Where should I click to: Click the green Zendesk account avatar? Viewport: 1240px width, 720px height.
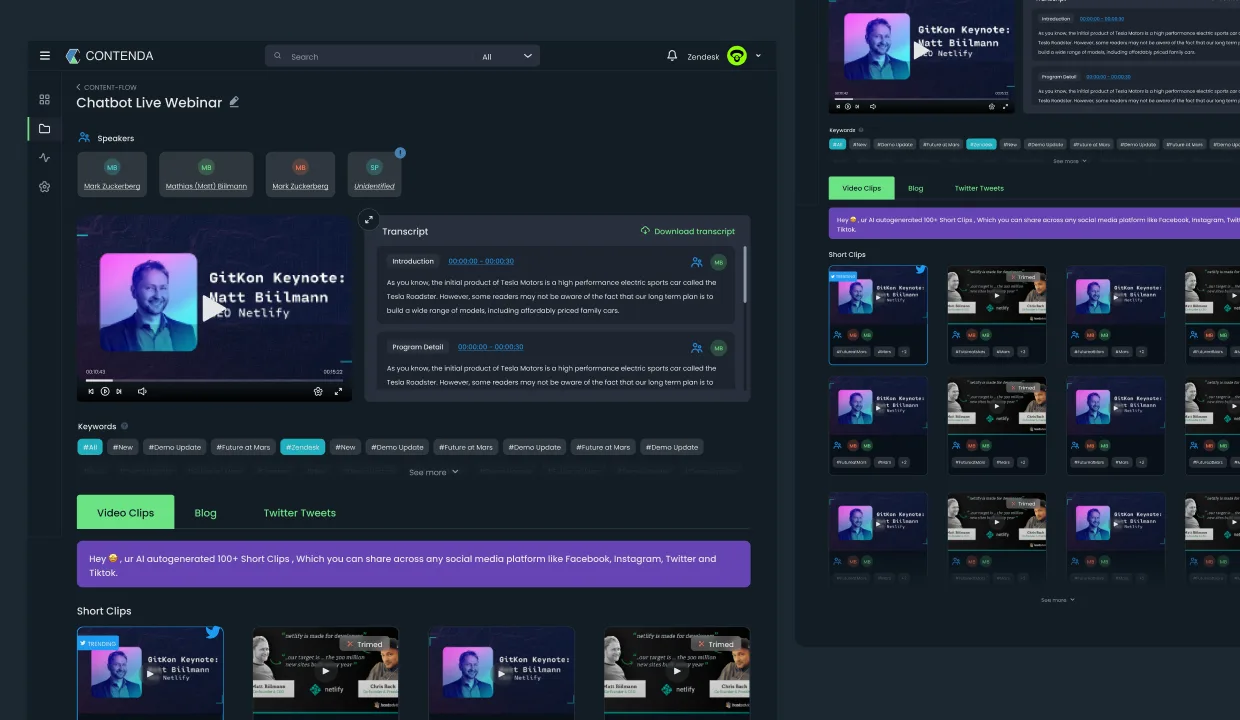pos(737,56)
